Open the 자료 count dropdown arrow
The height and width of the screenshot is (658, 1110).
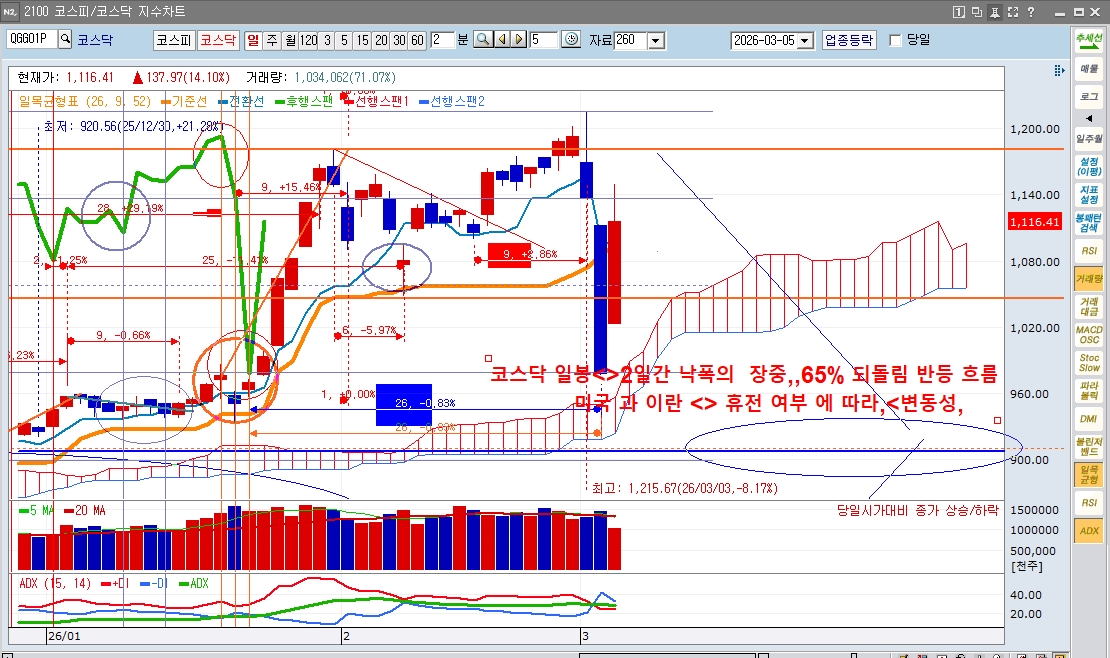656,40
